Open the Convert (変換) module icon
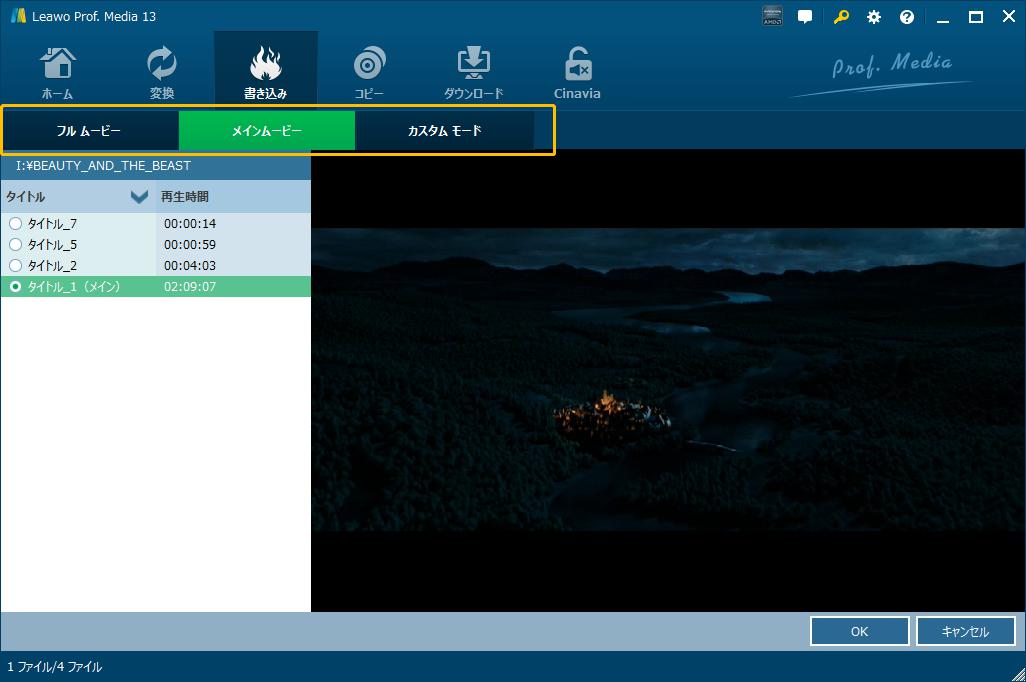The image size is (1026, 682). coord(161,66)
